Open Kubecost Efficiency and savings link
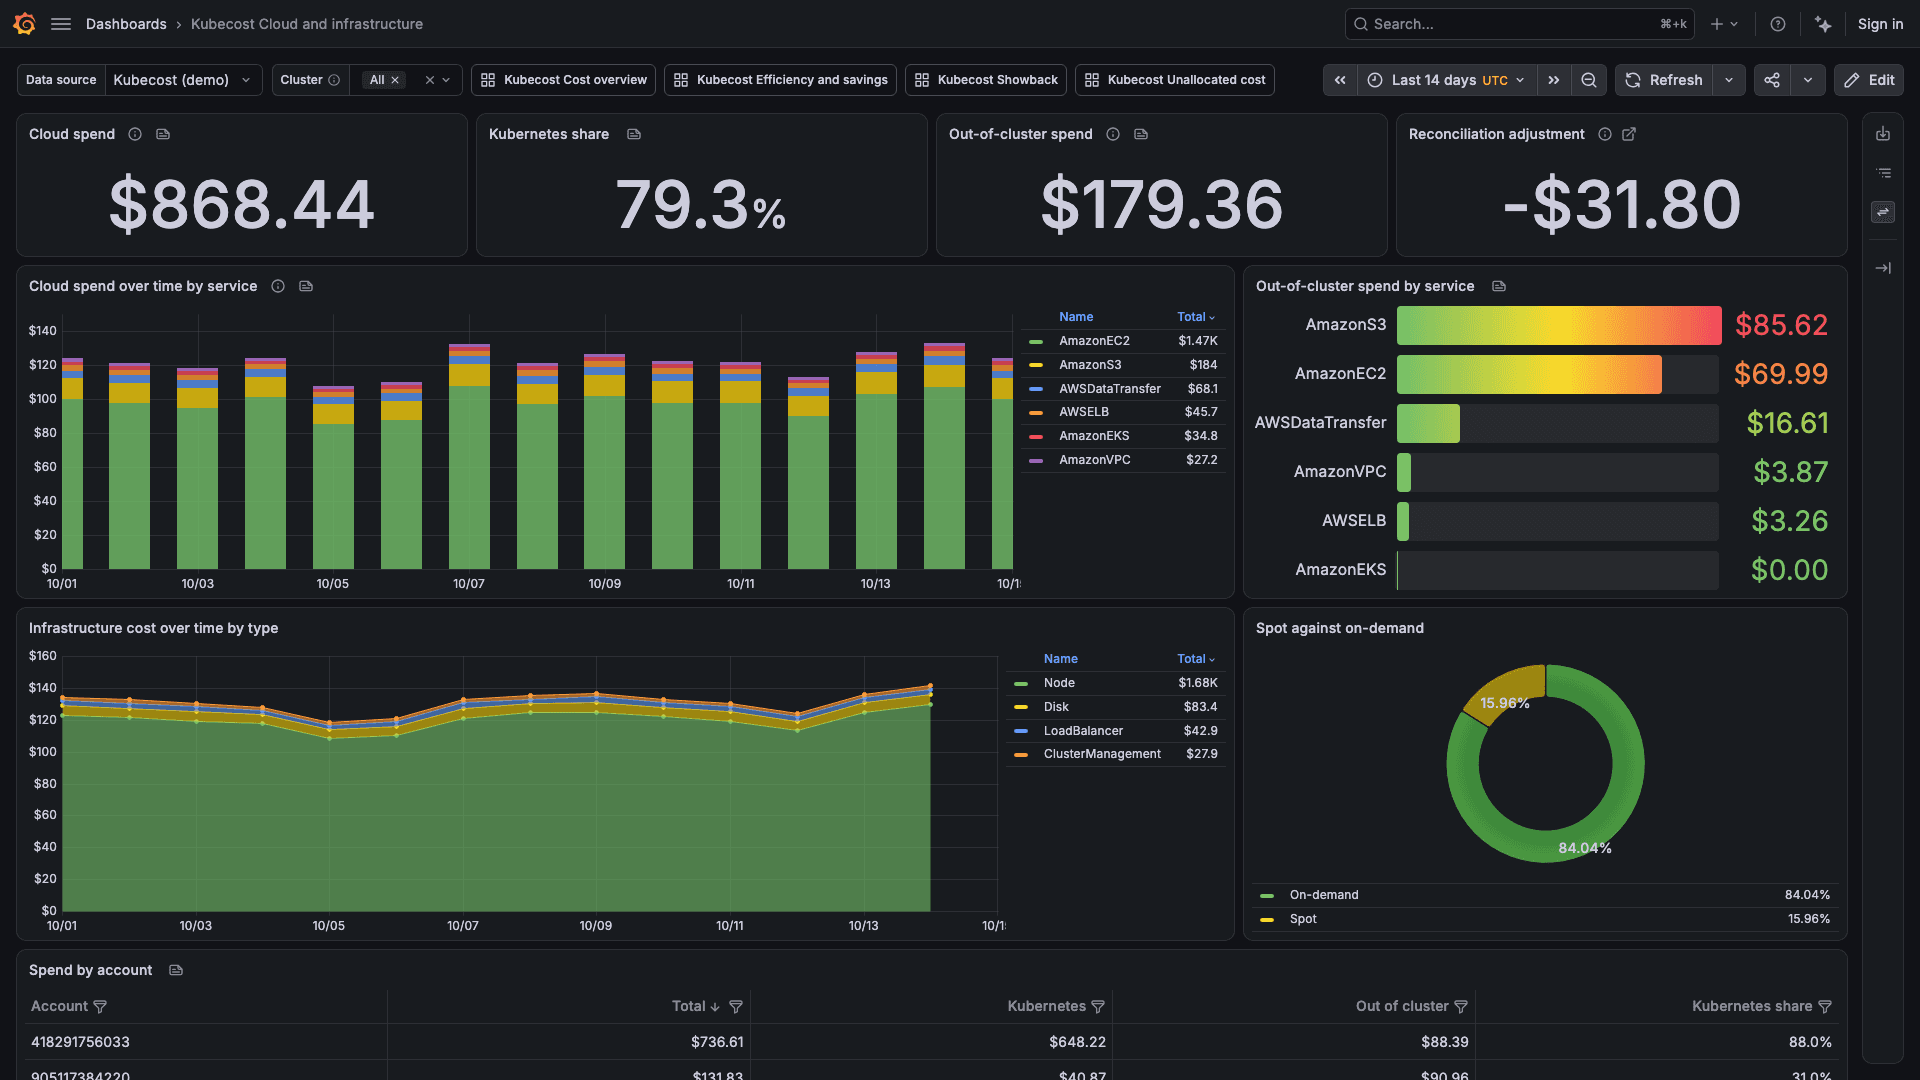1920x1080 pixels. 781,80
